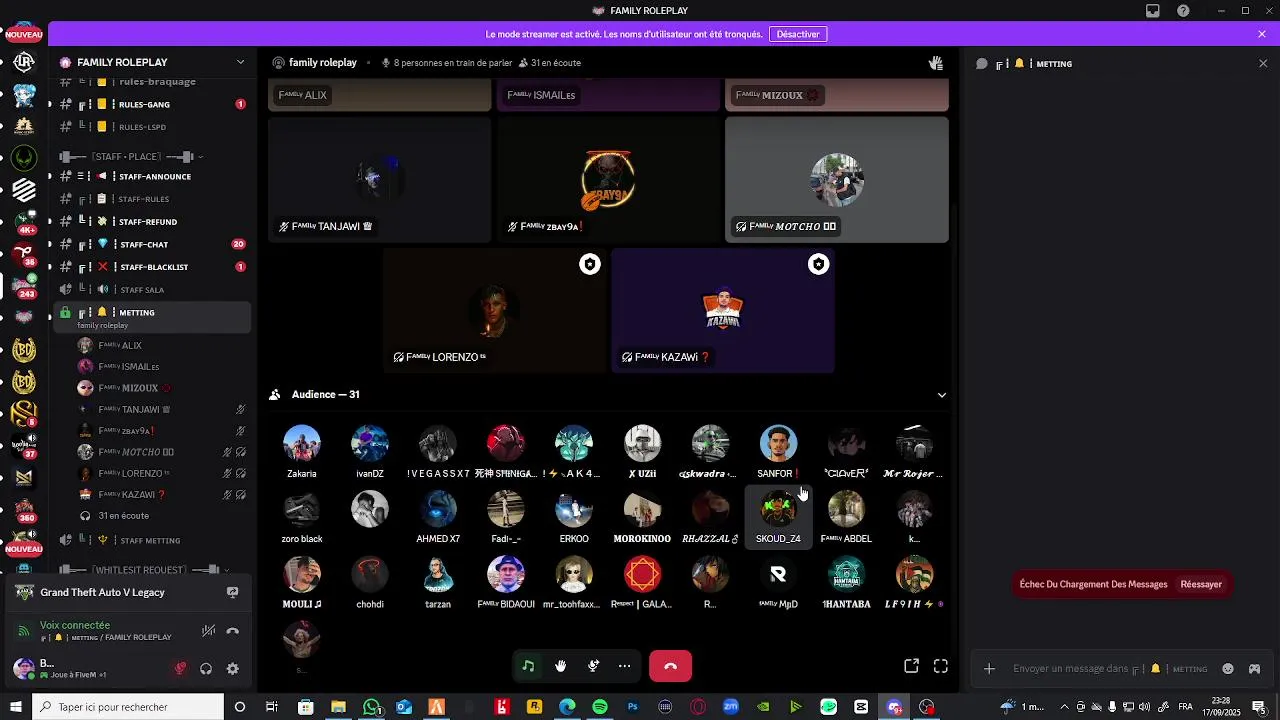Click 1HANTABA audience avatar

click(x=846, y=575)
